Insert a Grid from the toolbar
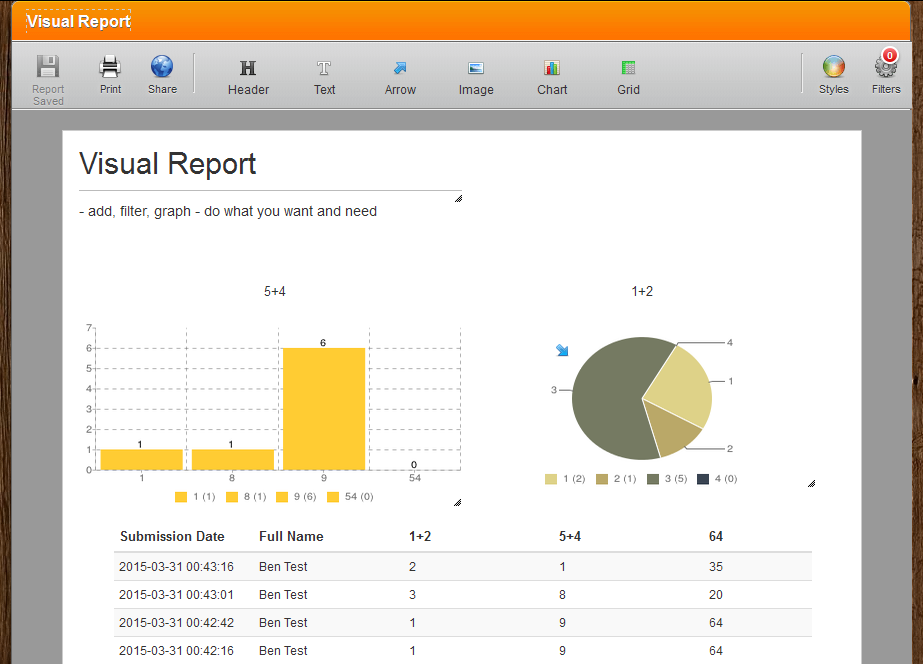This screenshot has height=664, width=923. [x=628, y=70]
